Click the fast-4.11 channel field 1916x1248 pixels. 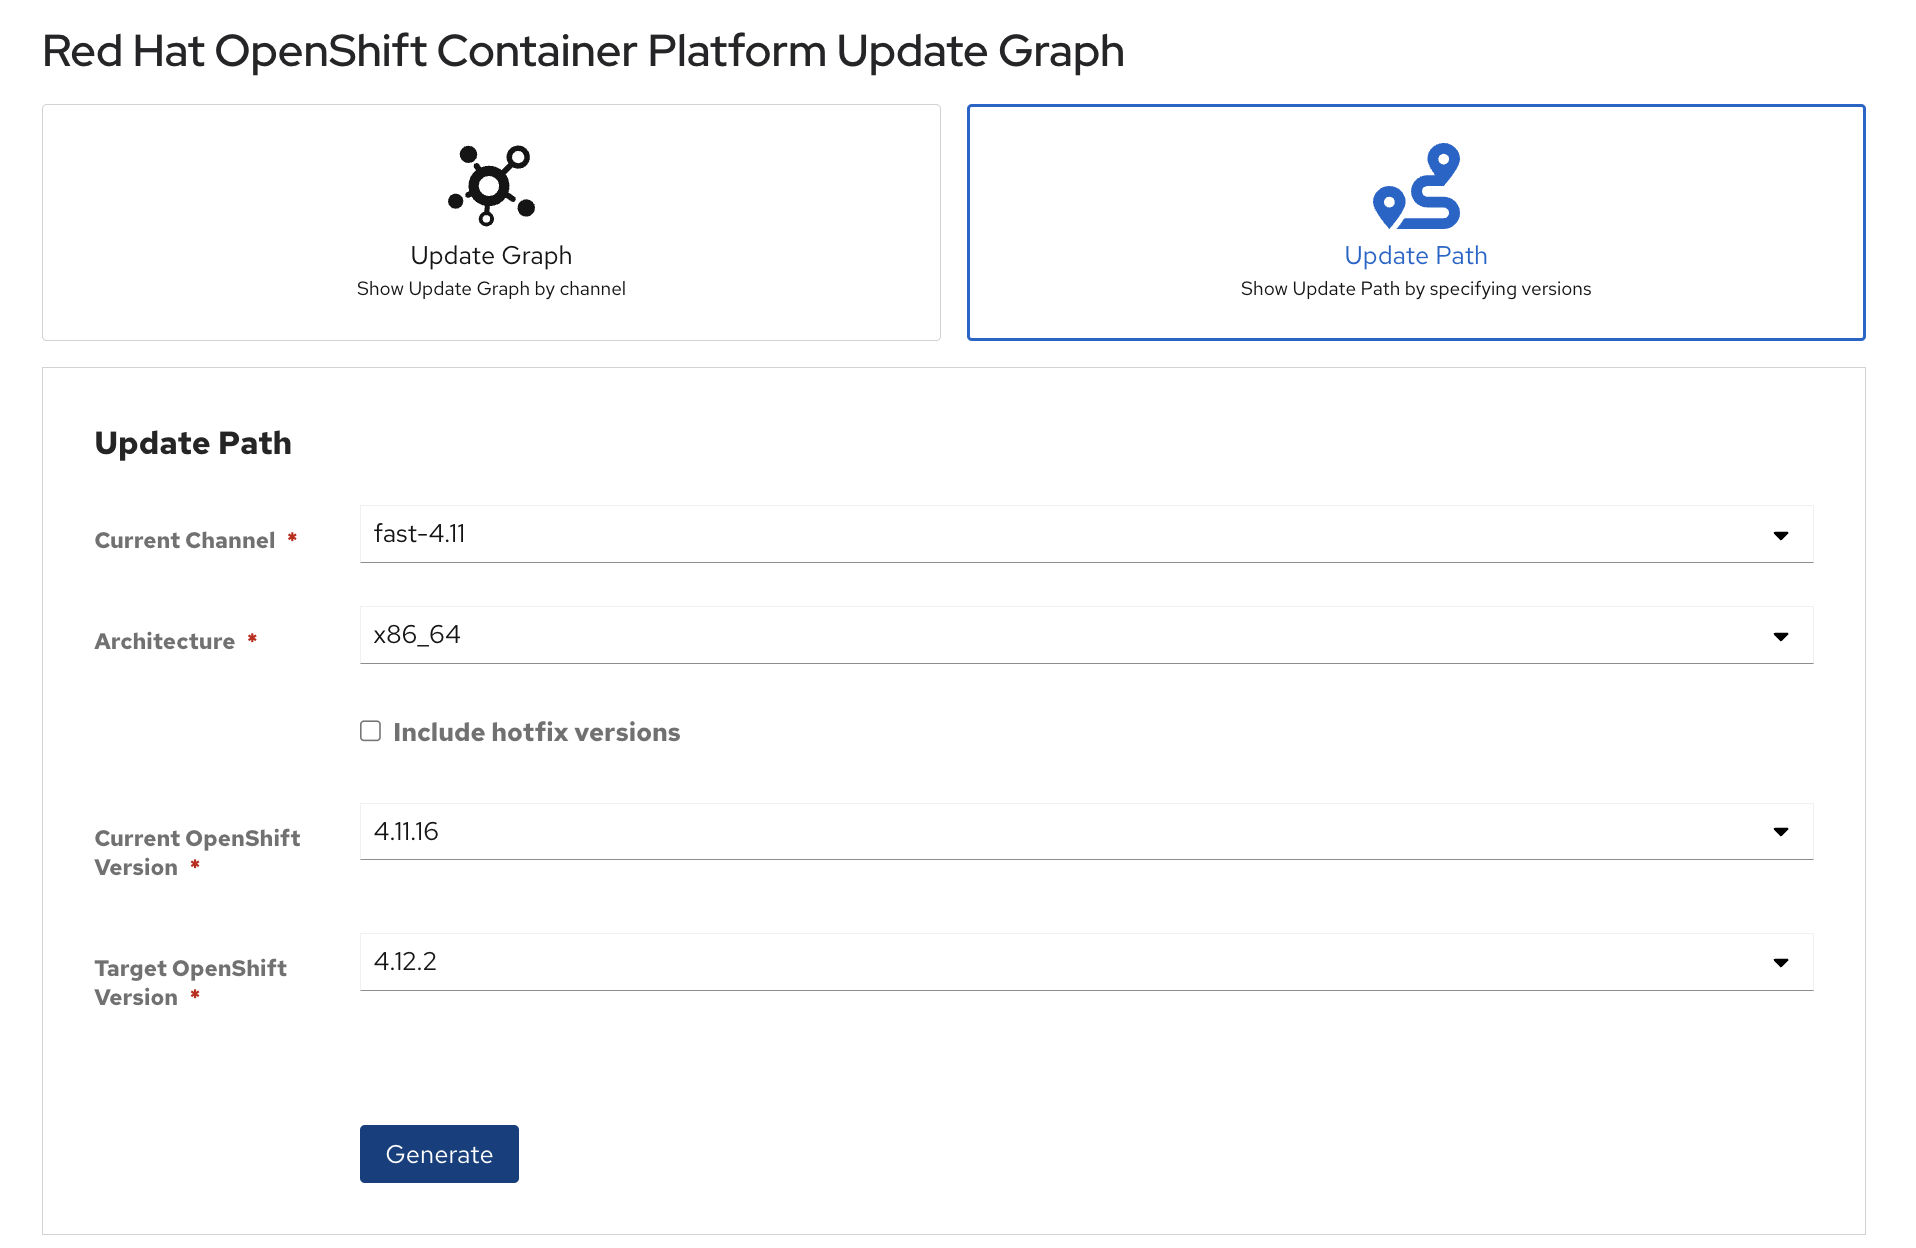tap(700, 534)
